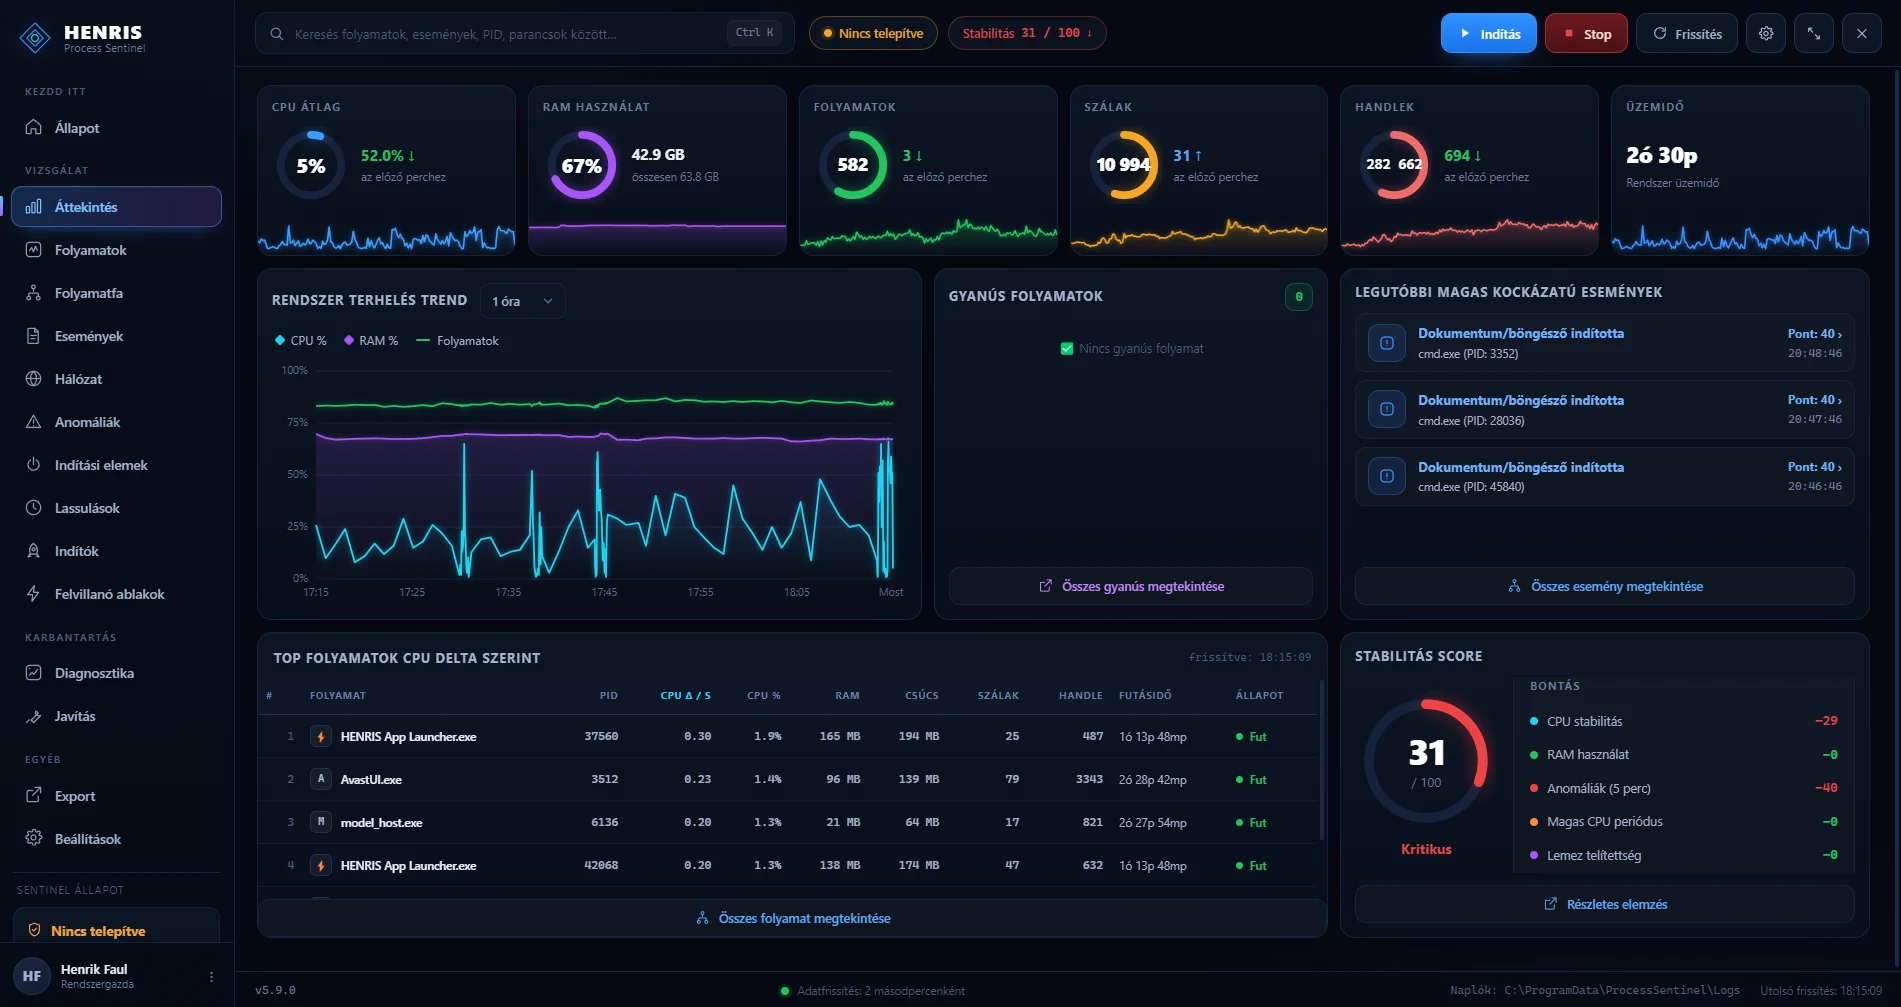Click the AvastUI.exe process icon

pos(321,779)
